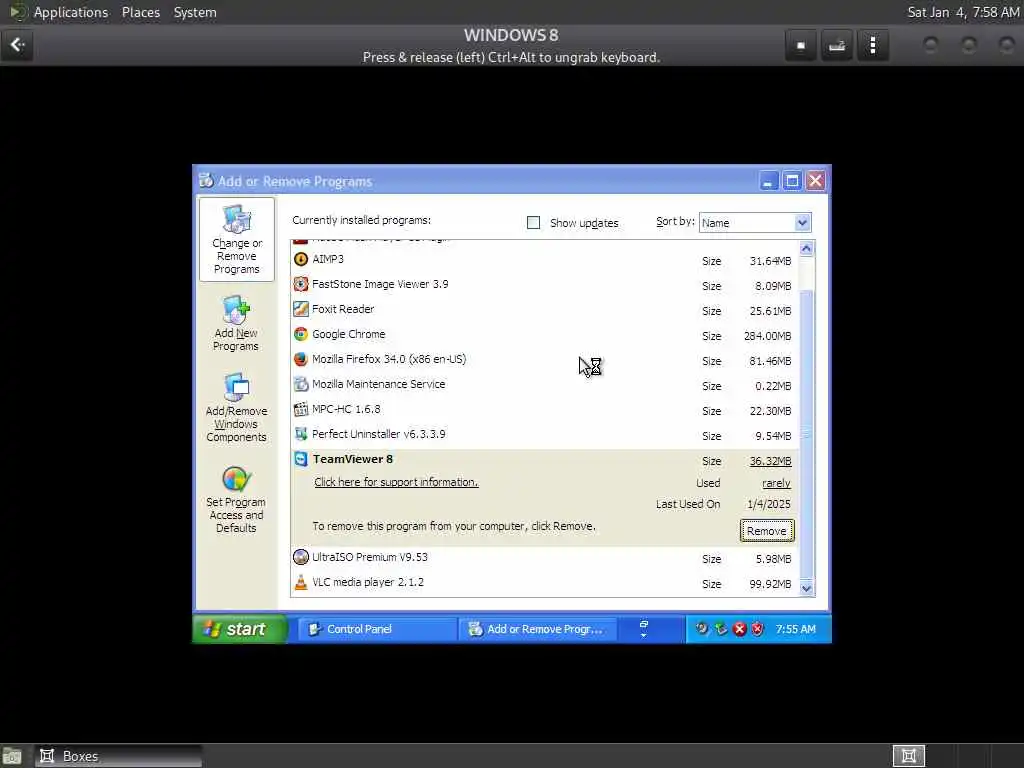This screenshot has height=768, width=1024.
Task: Click the Add or Remove Programs title icon
Action: [x=206, y=180]
